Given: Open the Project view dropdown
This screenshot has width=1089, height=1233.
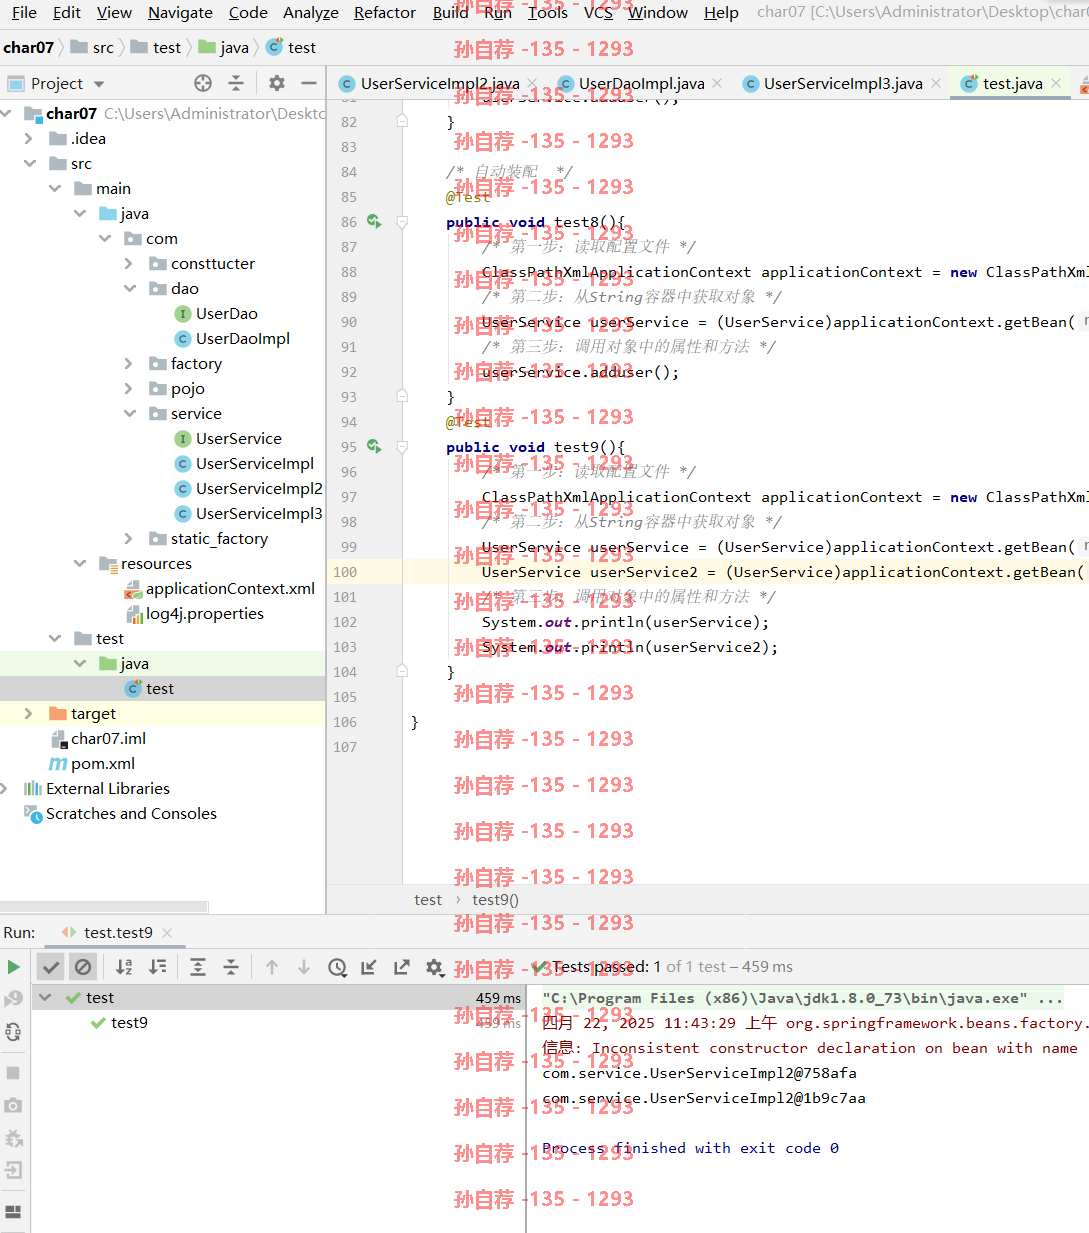Looking at the screenshot, I should (99, 84).
